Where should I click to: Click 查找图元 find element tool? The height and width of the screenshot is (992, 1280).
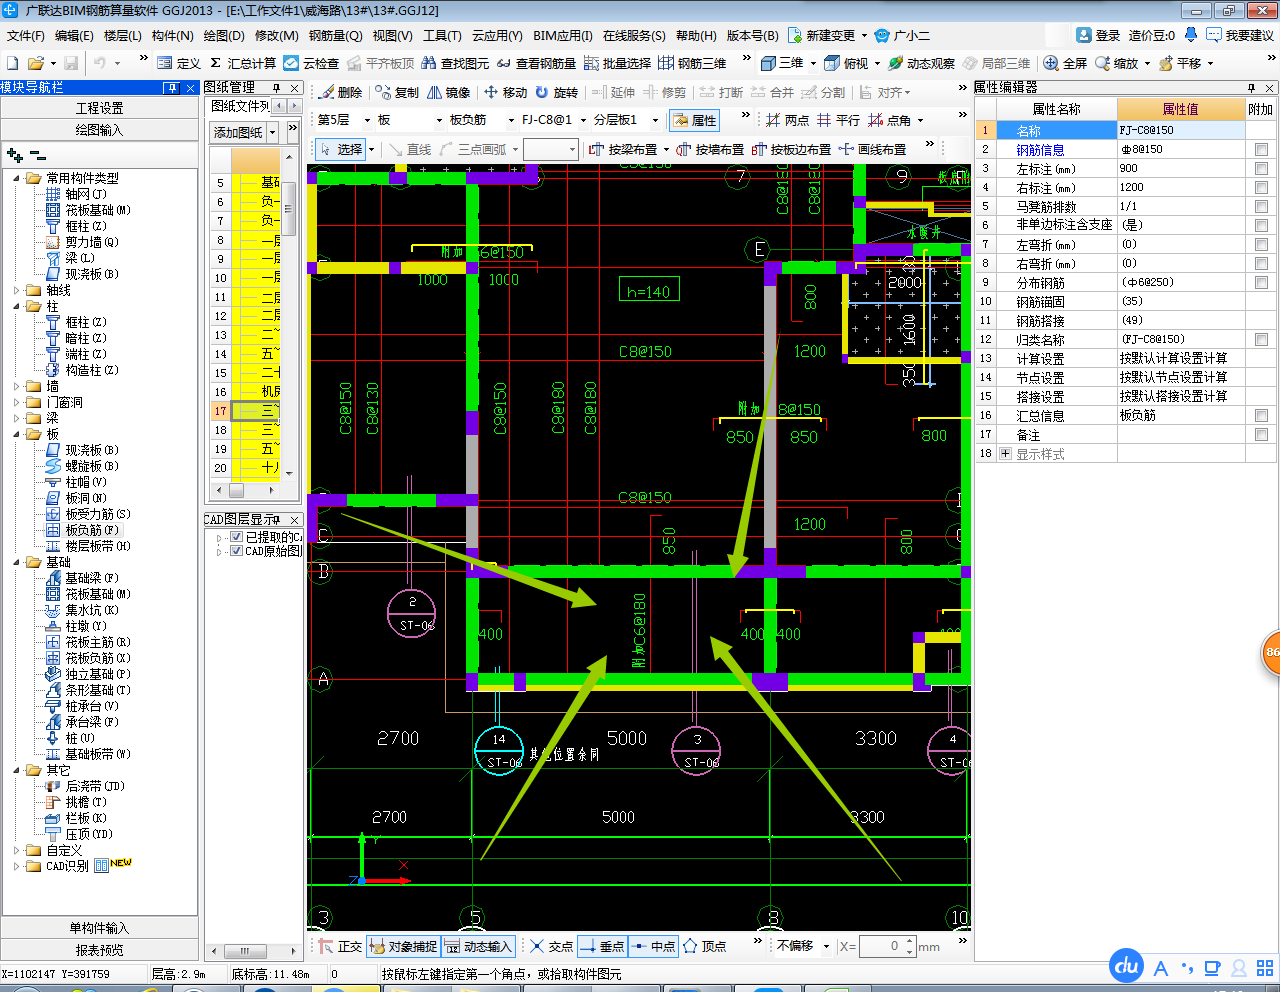(x=455, y=63)
